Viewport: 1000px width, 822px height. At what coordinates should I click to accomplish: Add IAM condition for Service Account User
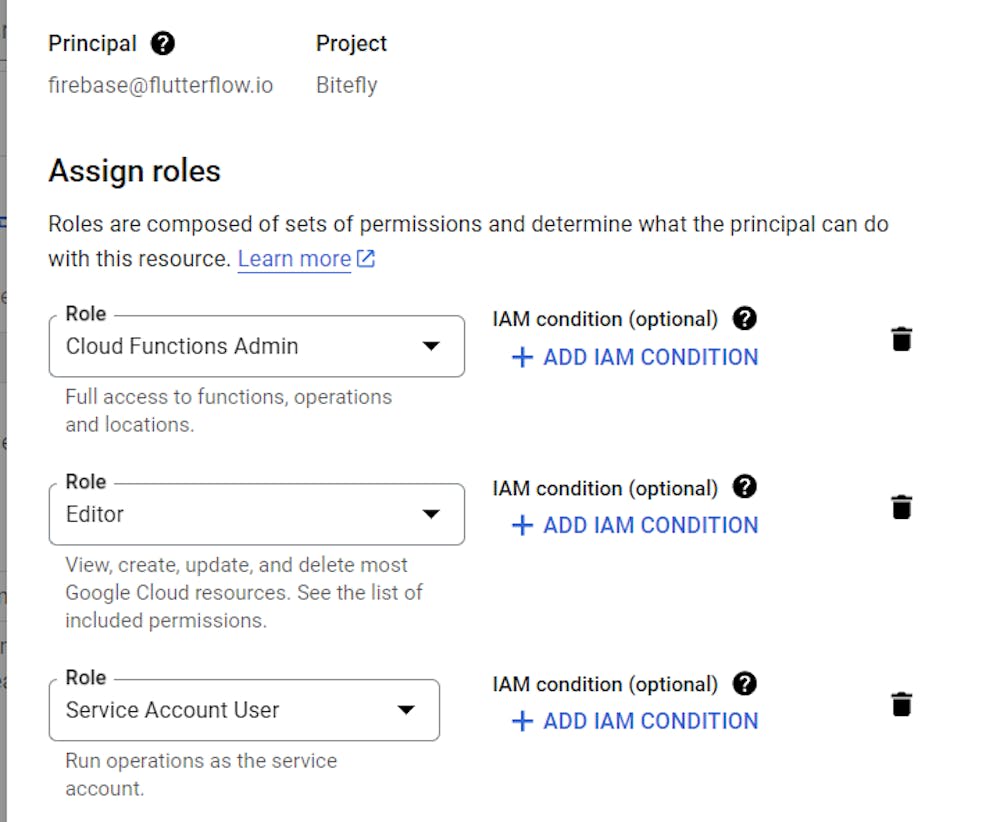[635, 721]
